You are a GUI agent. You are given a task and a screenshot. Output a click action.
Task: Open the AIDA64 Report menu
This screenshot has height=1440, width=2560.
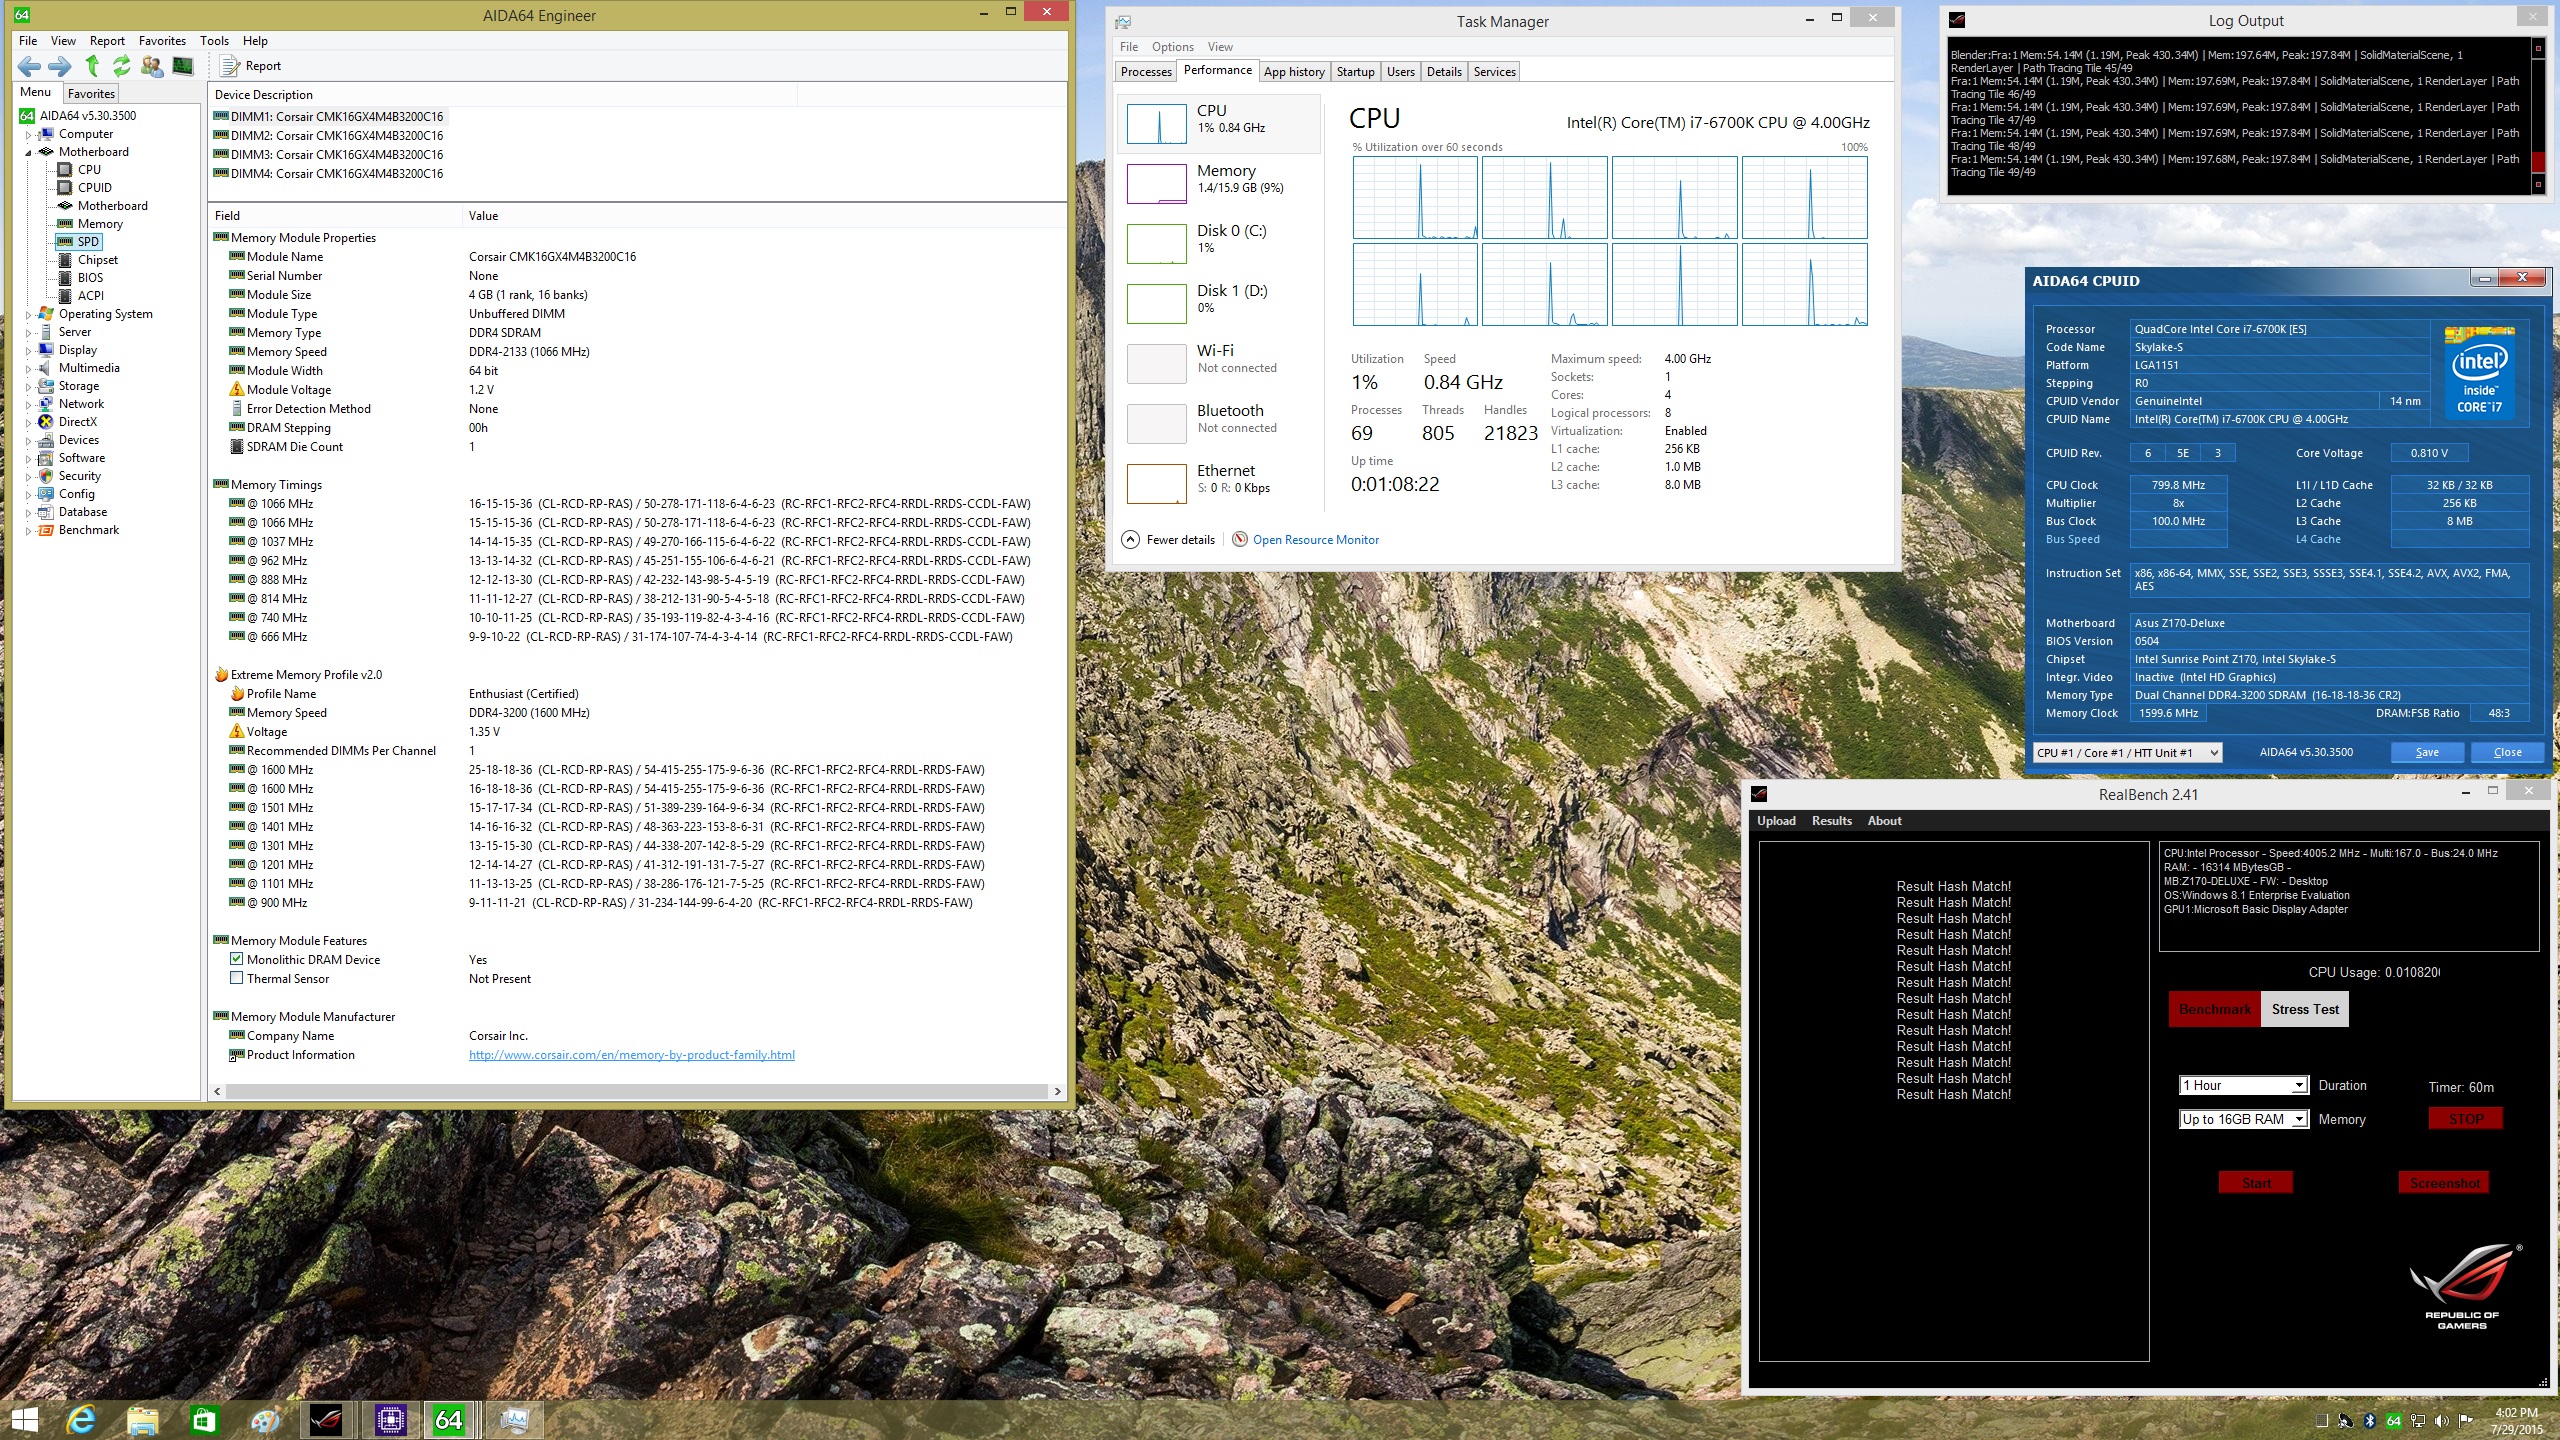[x=107, y=41]
